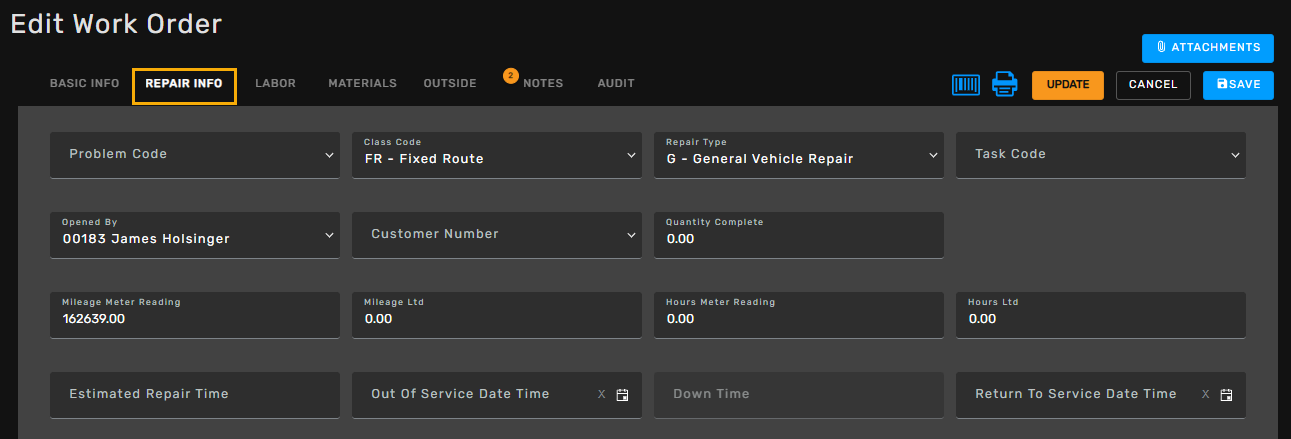
Task: Click the barcode icon
Action: pyautogui.click(x=966, y=85)
